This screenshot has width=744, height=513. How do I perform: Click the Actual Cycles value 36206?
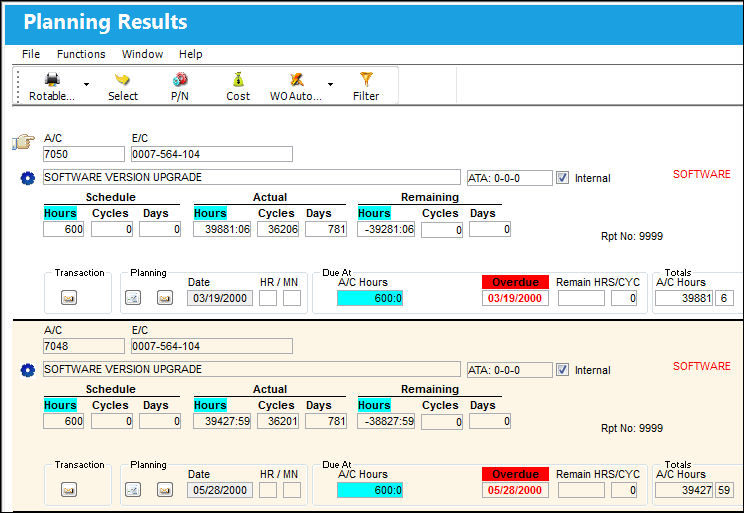[278, 229]
